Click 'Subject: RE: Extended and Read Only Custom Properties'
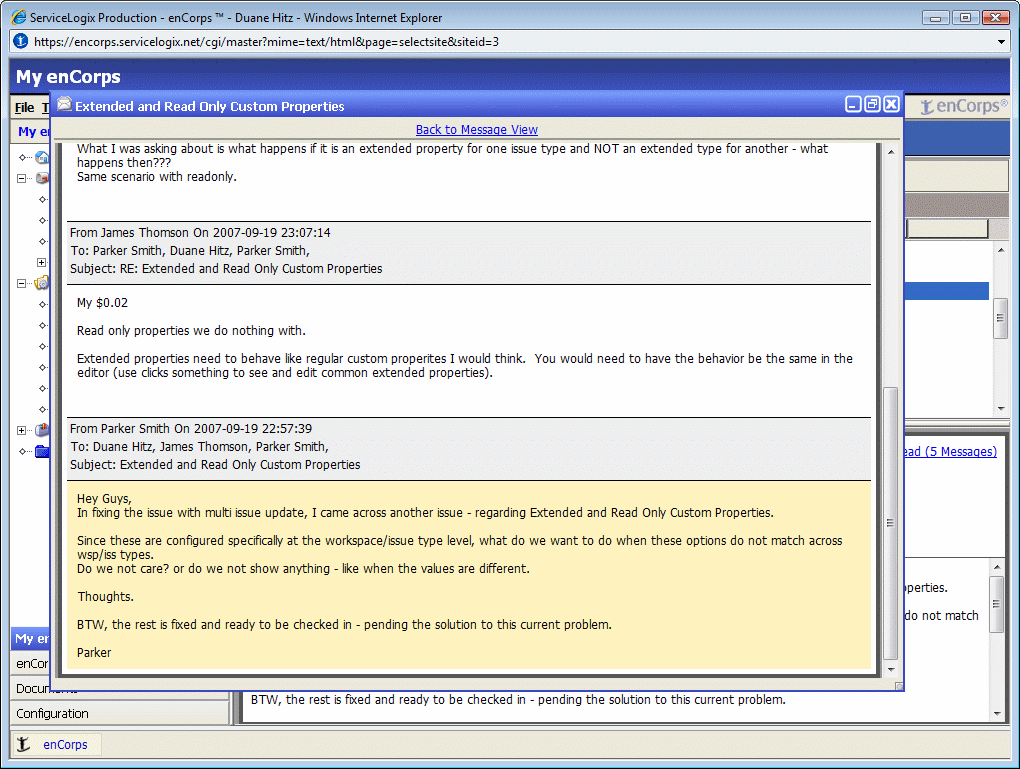Image resolution: width=1020 pixels, height=769 pixels. tap(226, 269)
